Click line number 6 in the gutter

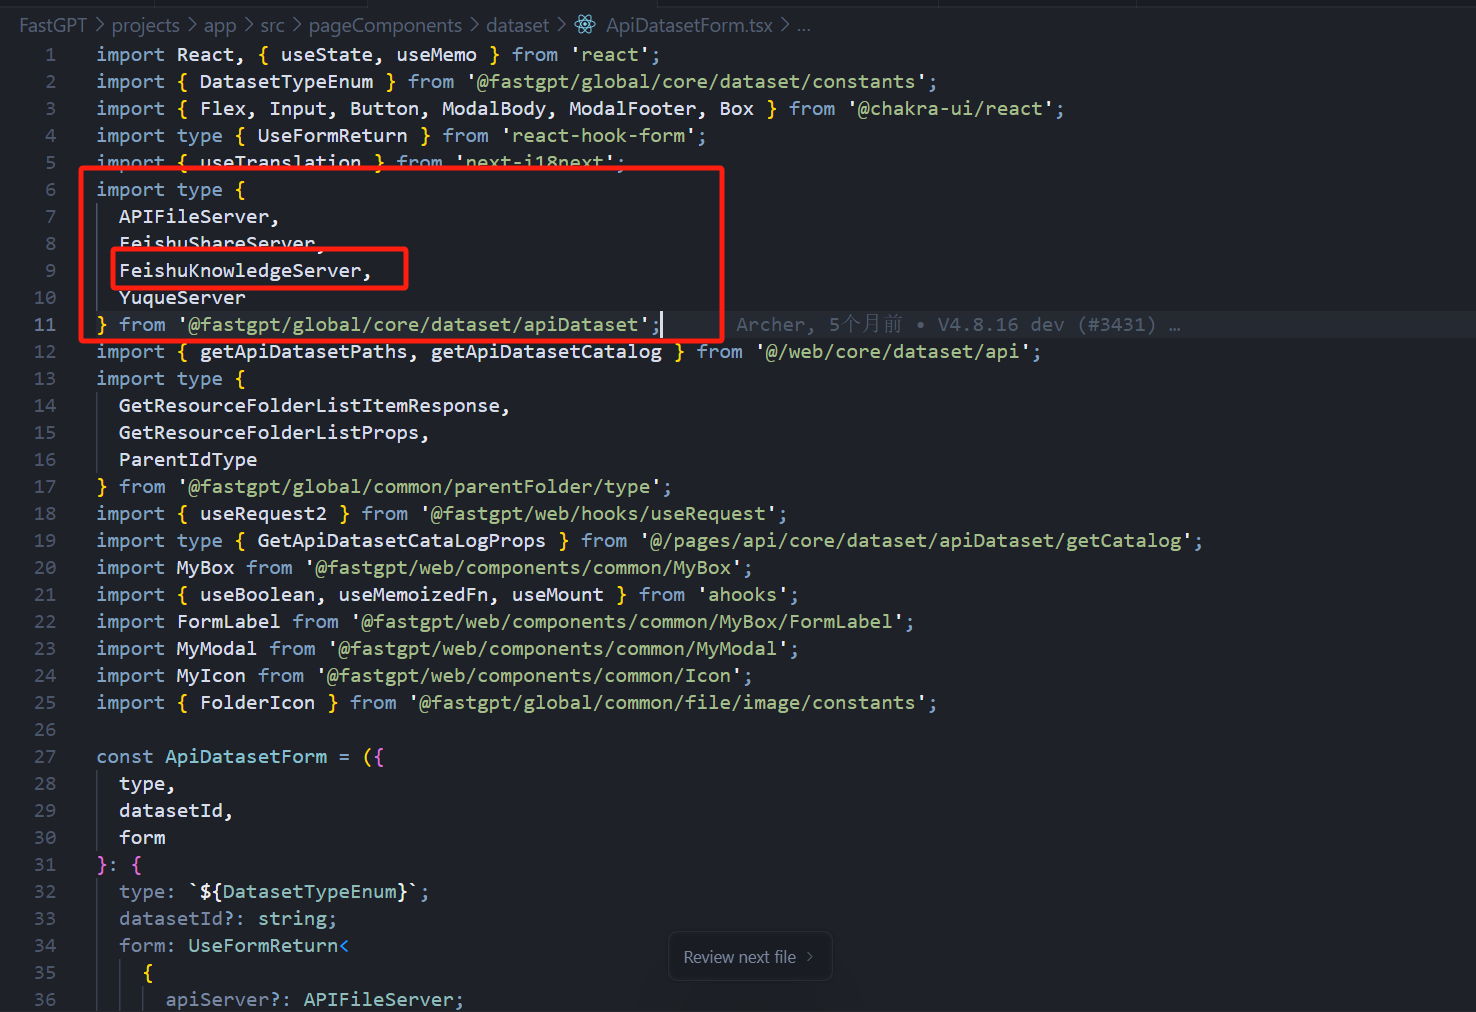(50, 190)
